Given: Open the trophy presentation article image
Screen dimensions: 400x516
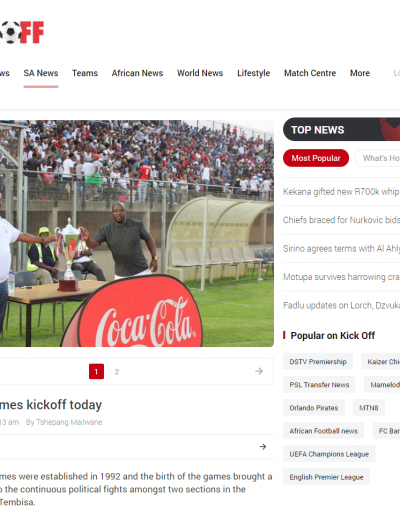Looking at the screenshot, I should (137, 233).
